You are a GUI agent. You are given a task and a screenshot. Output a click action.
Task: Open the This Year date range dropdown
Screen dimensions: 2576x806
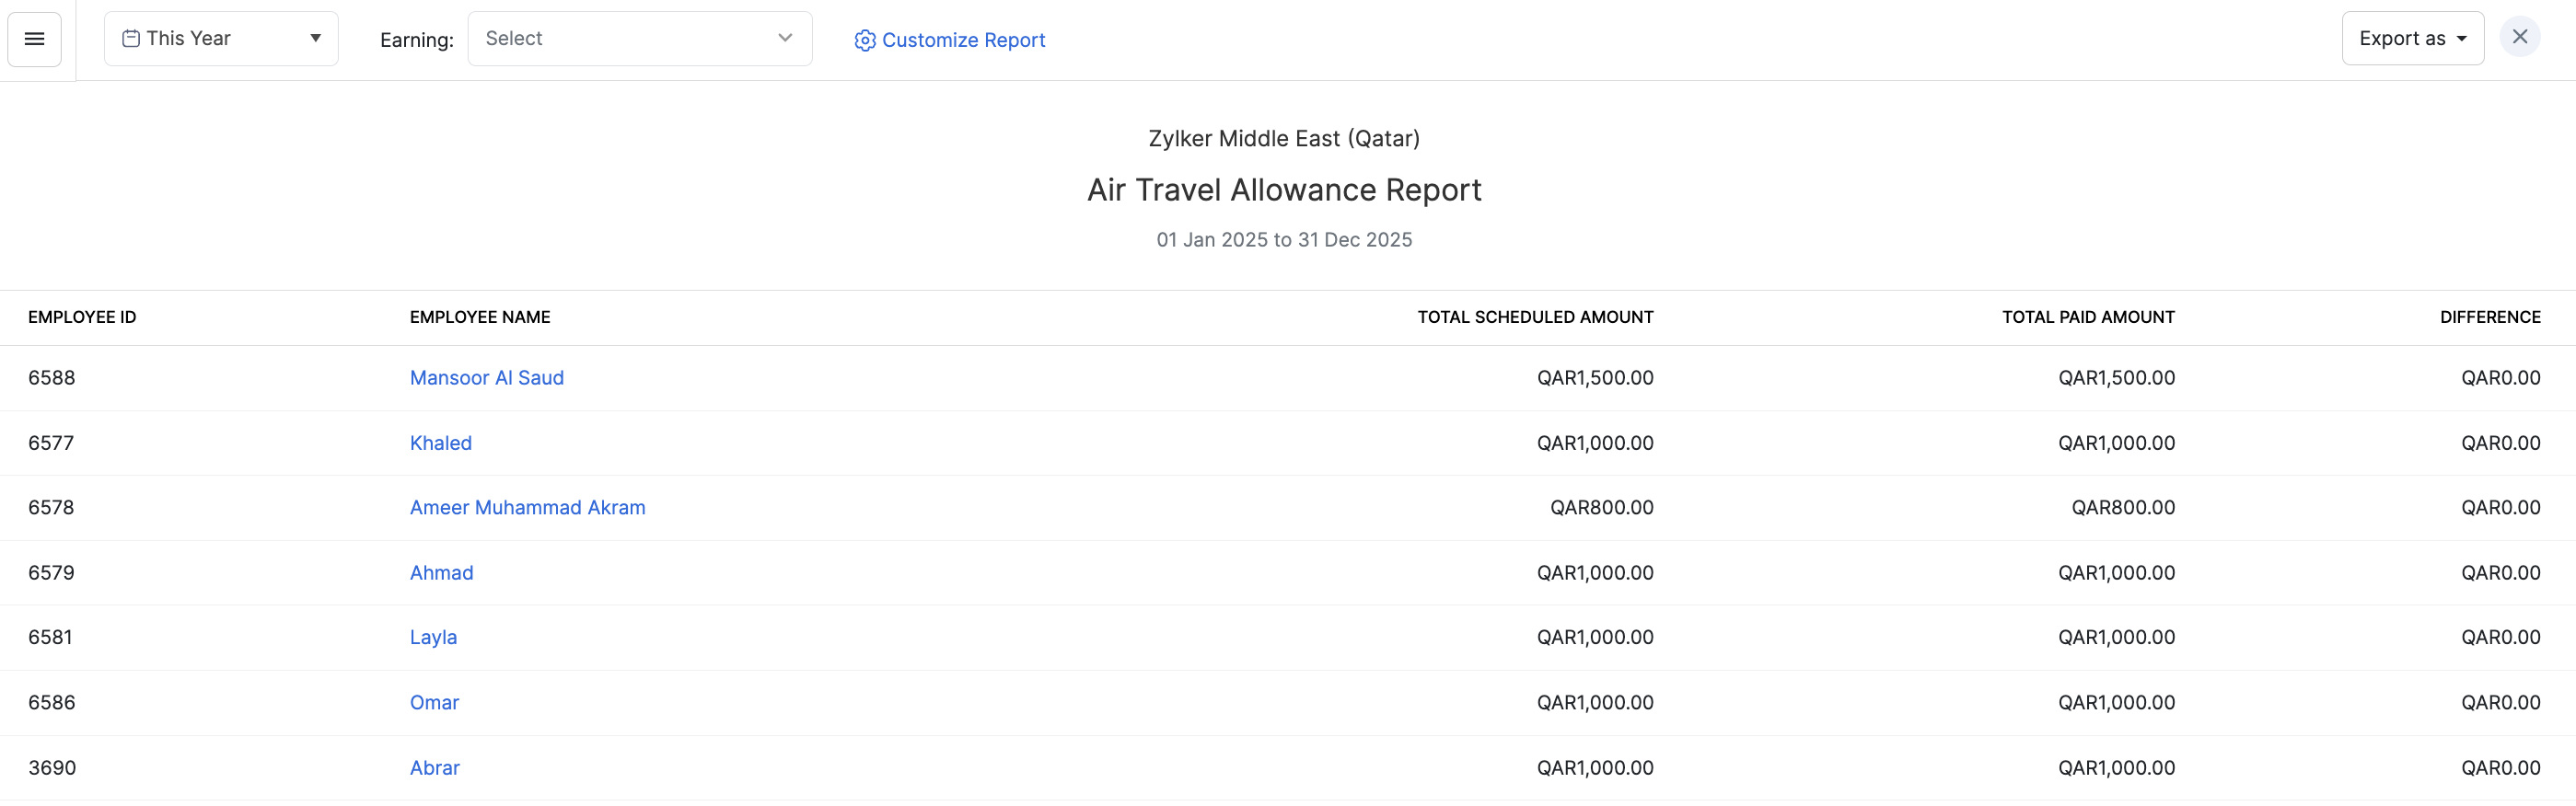coord(220,38)
